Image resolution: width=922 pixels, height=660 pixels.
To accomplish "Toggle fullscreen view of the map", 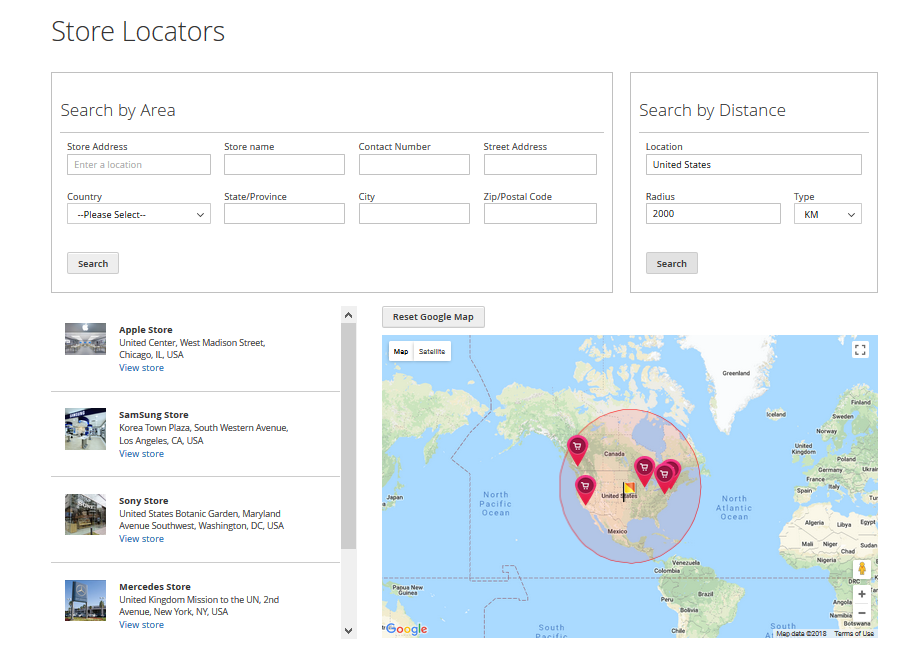I will pyautogui.click(x=861, y=350).
